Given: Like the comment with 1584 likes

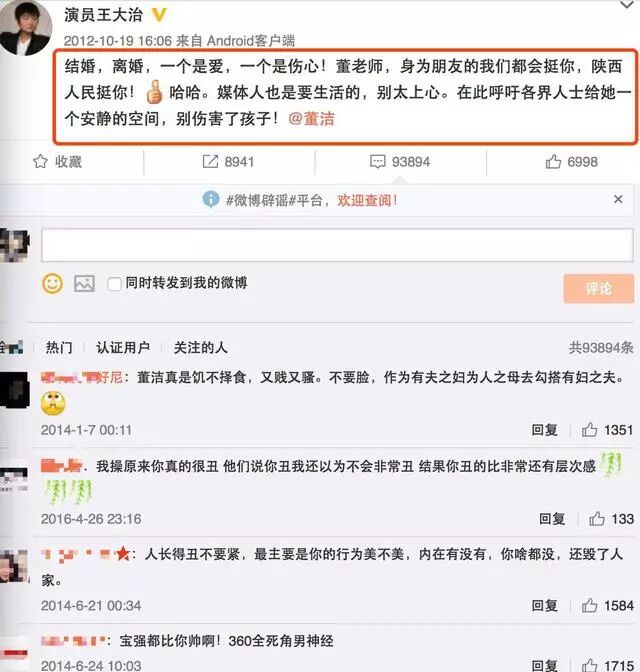Looking at the screenshot, I should 589,605.
